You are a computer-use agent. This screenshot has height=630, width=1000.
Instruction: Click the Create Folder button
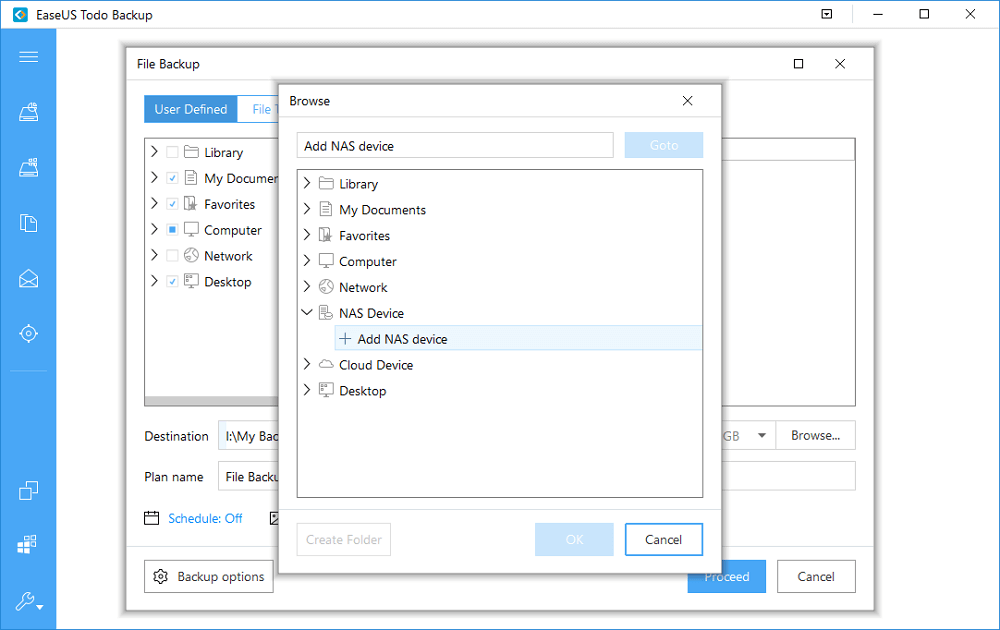click(x=344, y=539)
